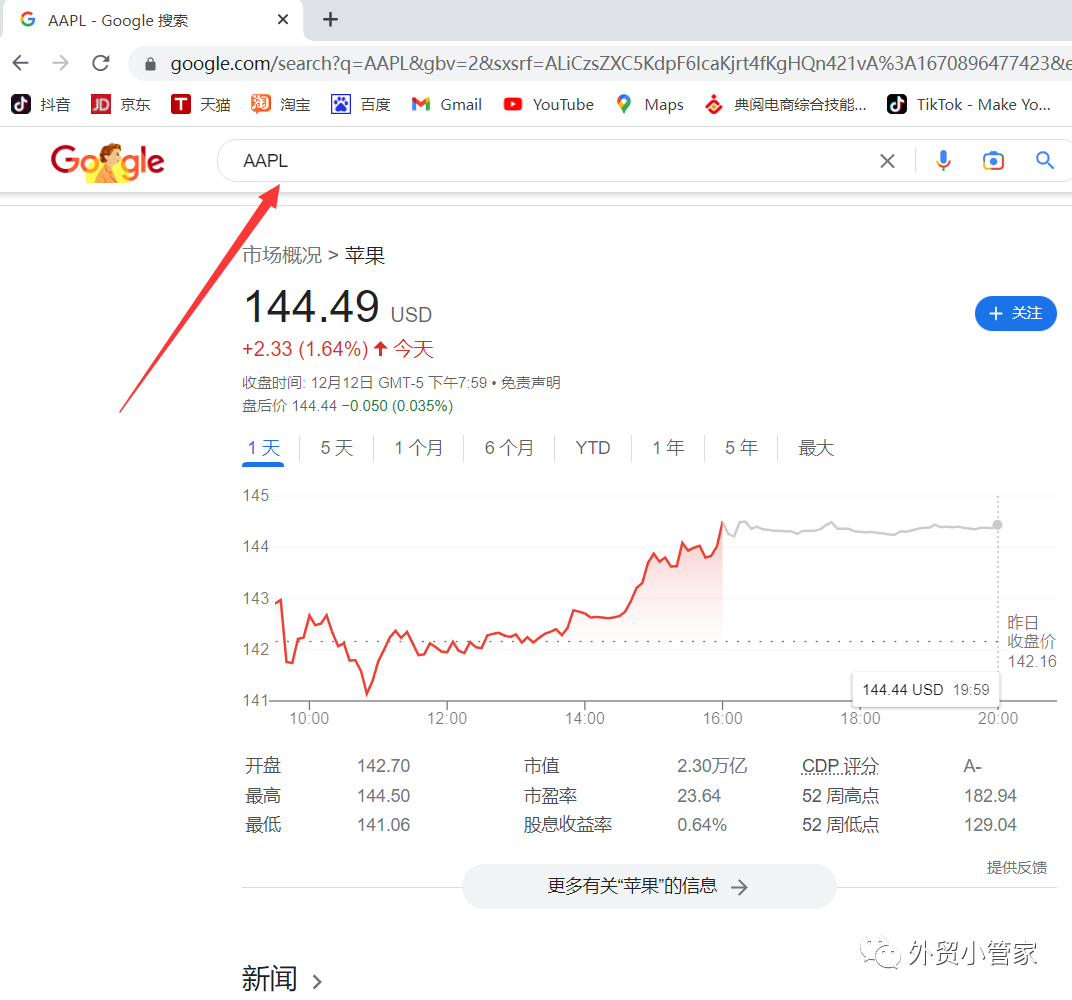
Task: Click the browser forward arrow
Action: pyautogui.click(x=61, y=63)
